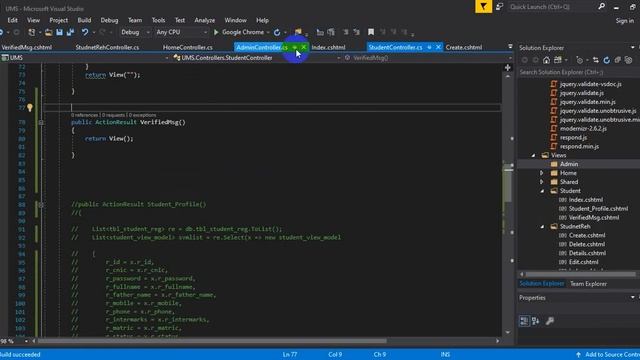The width and height of the screenshot is (640, 360).
Task: Click the Alphabetical sort icon in Properties
Action: (536, 321)
